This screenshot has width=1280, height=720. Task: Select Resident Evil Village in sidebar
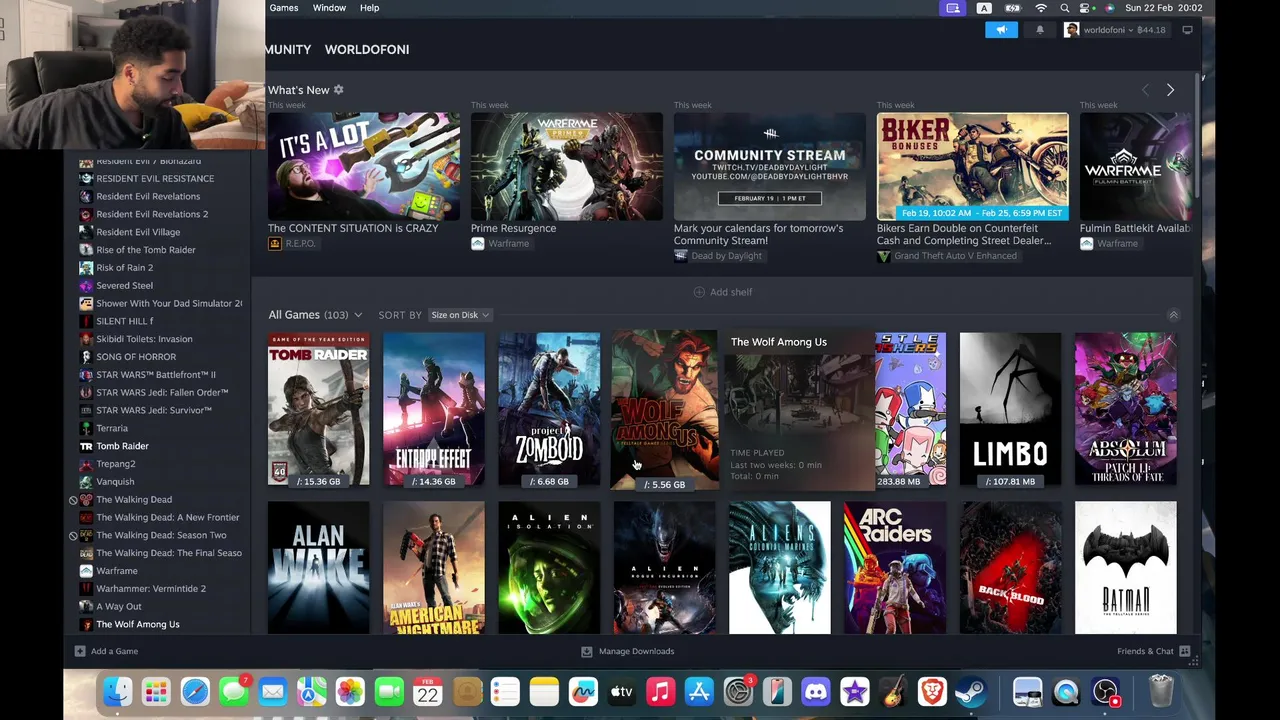(x=138, y=232)
